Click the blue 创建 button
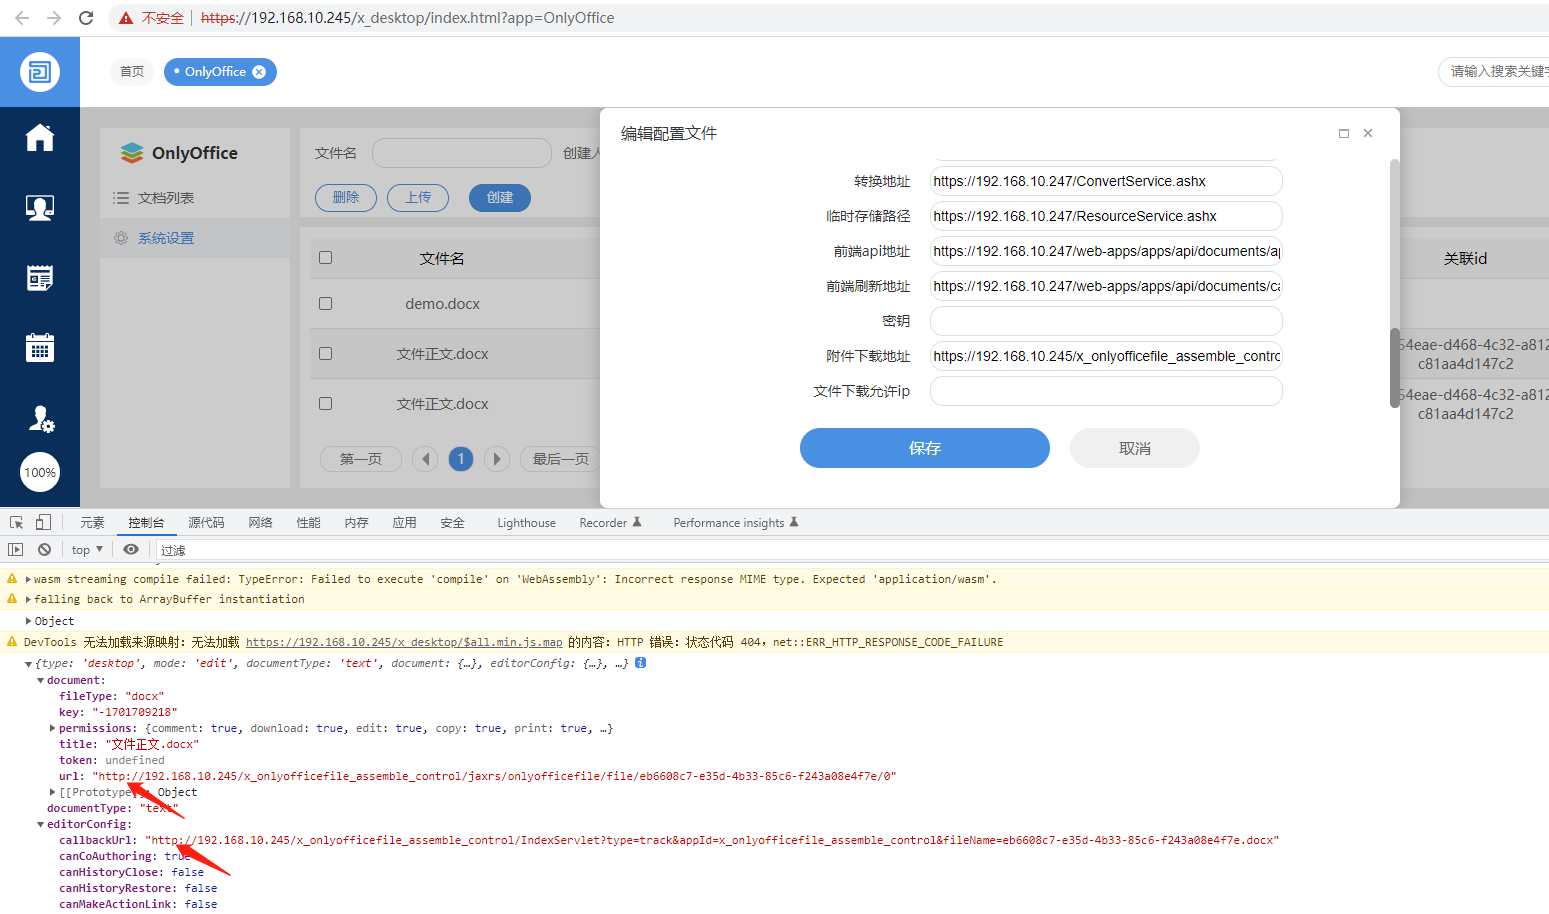The image size is (1549, 914). (x=500, y=198)
